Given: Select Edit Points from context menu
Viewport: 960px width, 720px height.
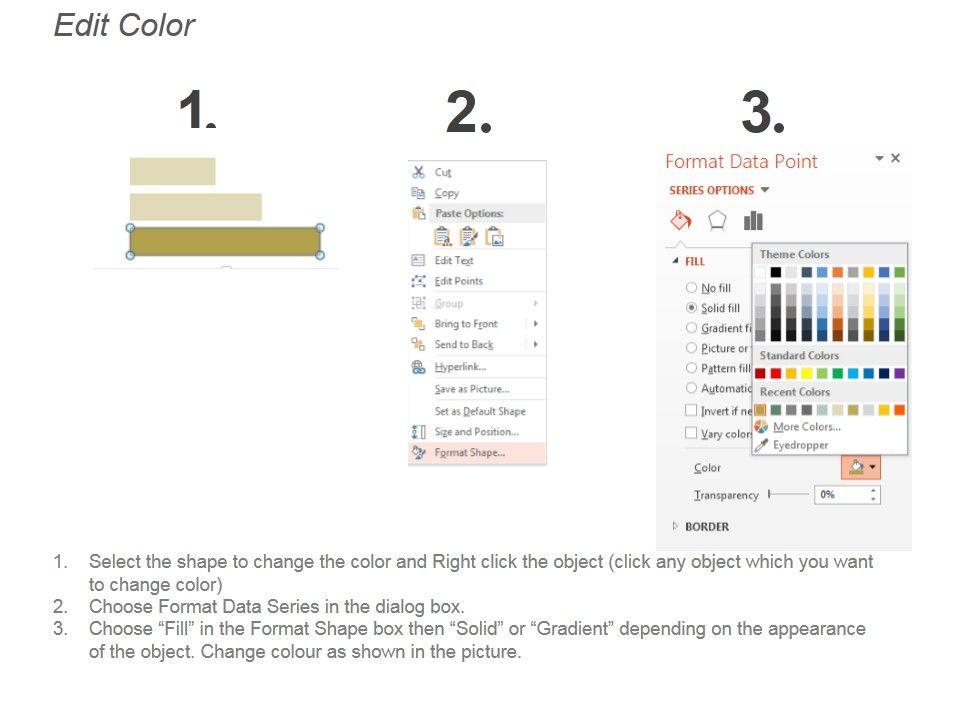Looking at the screenshot, I should (458, 281).
